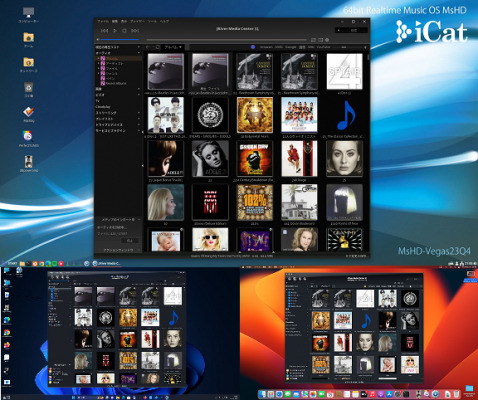
Task: Click the previous track button in player
Action: [x=104, y=31]
